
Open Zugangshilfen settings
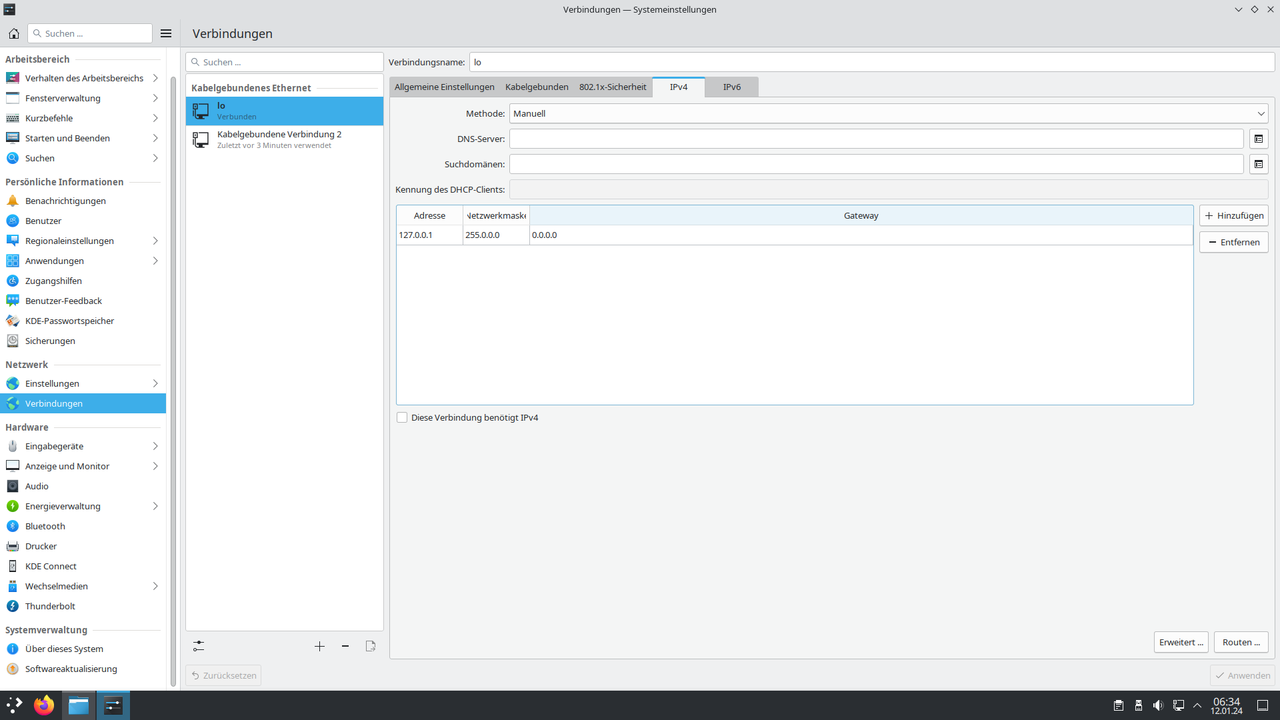83,281
